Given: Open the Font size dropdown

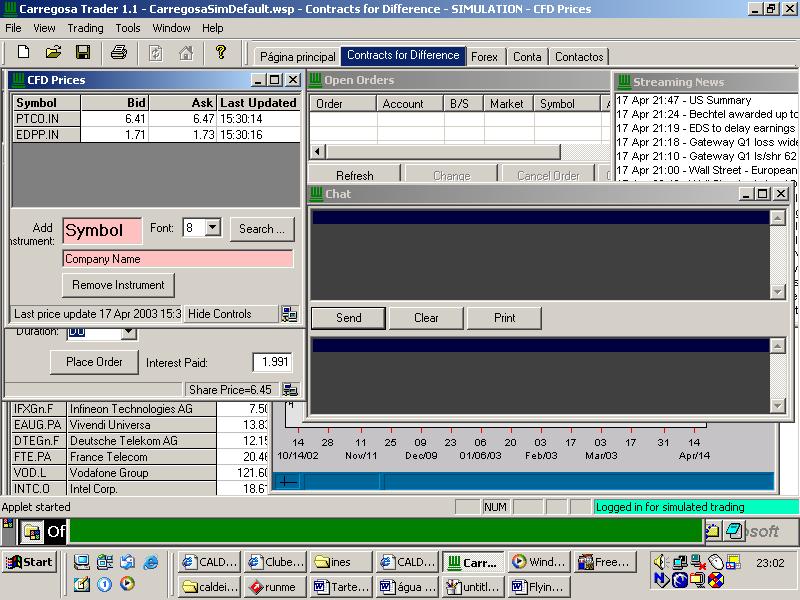Looking at the screenshot, I should point(213,228).
